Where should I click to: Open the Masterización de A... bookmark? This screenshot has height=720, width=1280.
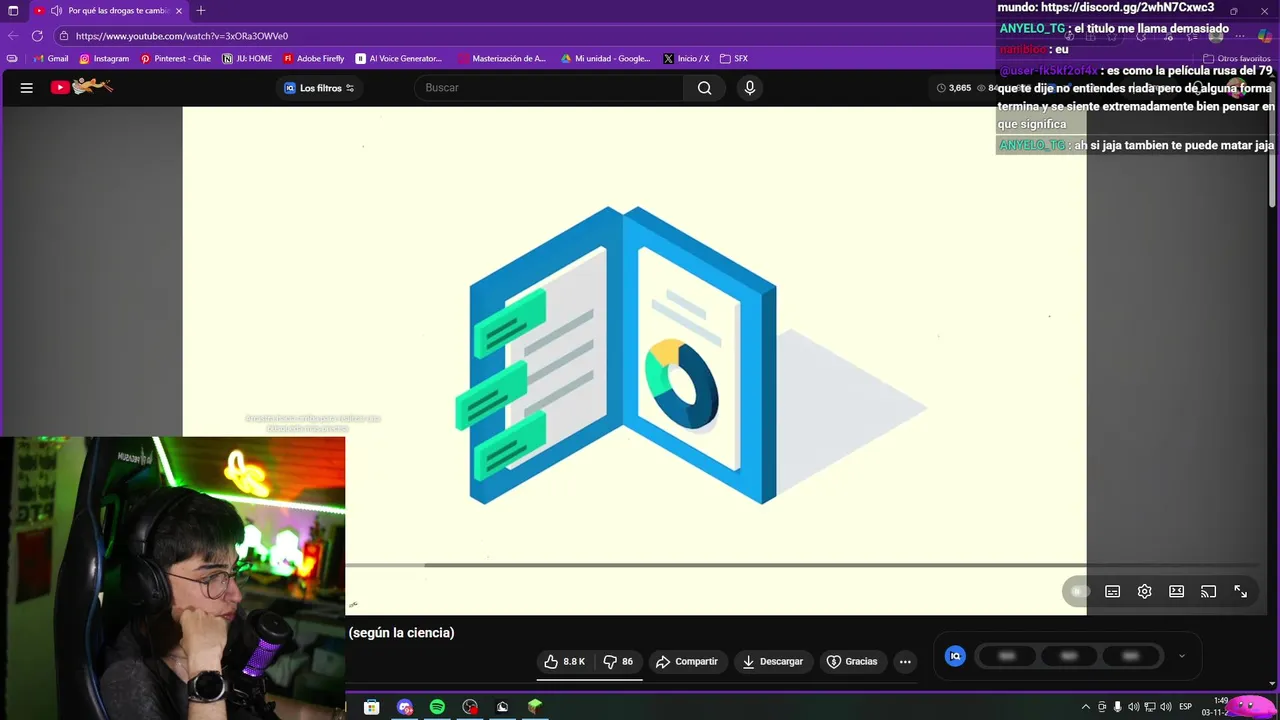tap(502, 58)
